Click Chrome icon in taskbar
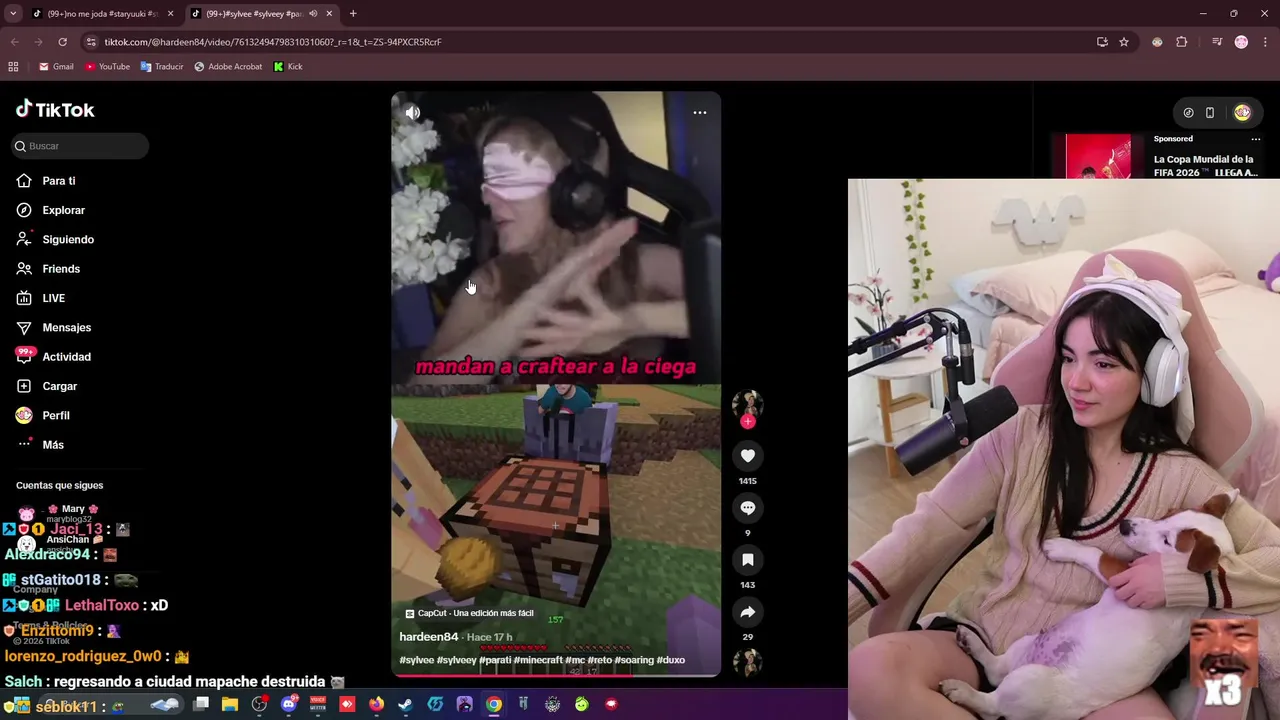Viewport: 1280px width, 720px height. [494, 704]
